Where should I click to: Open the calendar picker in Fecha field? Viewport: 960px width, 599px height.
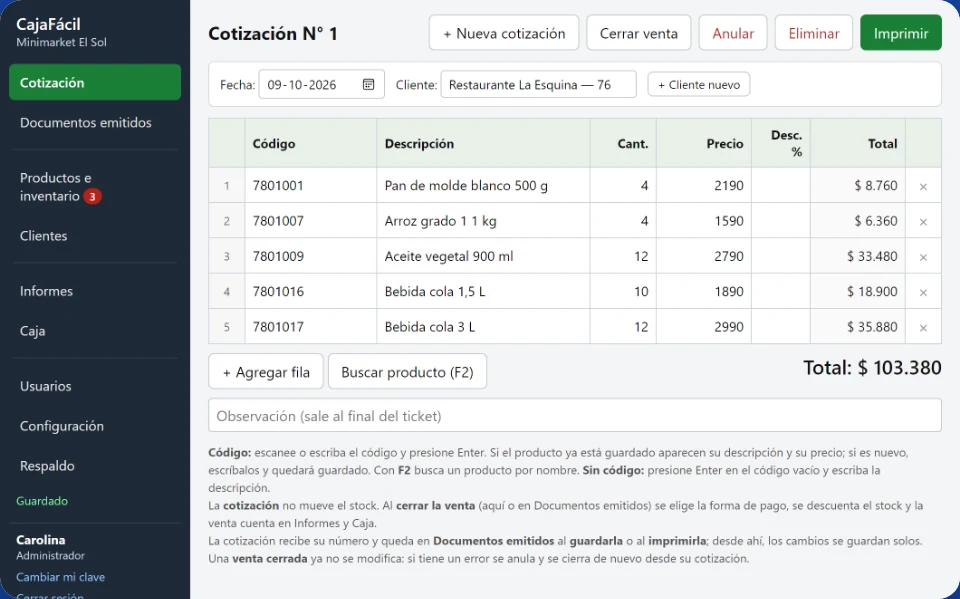(368, 85)
